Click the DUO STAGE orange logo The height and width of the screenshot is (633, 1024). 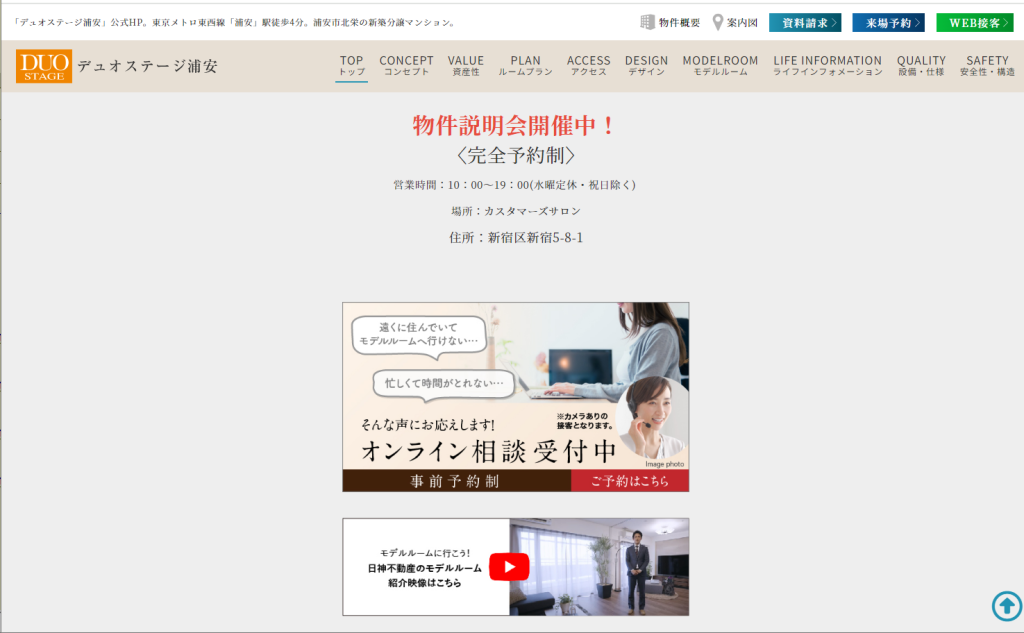point(44,66)
